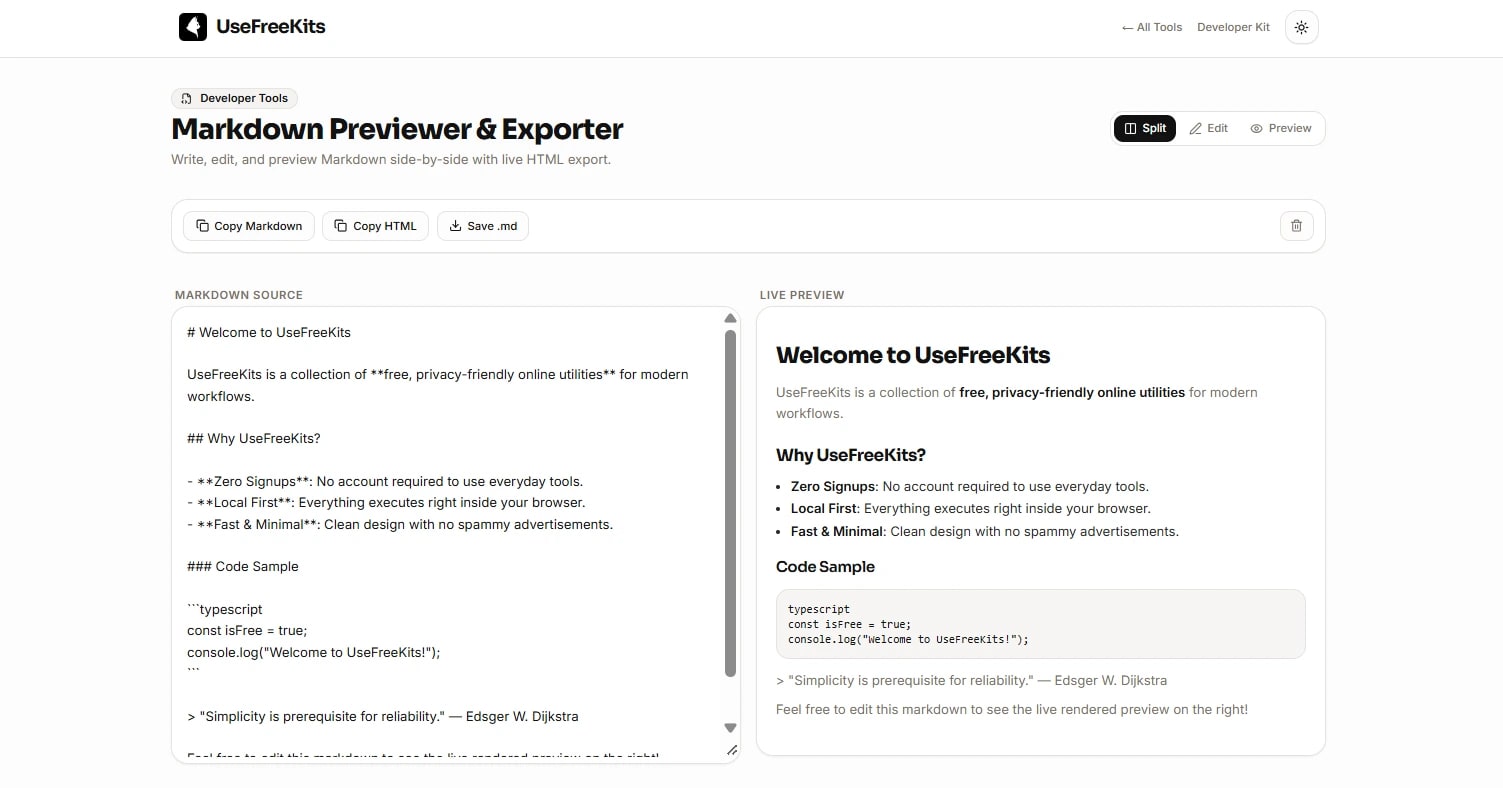The image size is (1503, 788).
Task: Click 'Zero Signups' bullet in preview
Action: 970,486
